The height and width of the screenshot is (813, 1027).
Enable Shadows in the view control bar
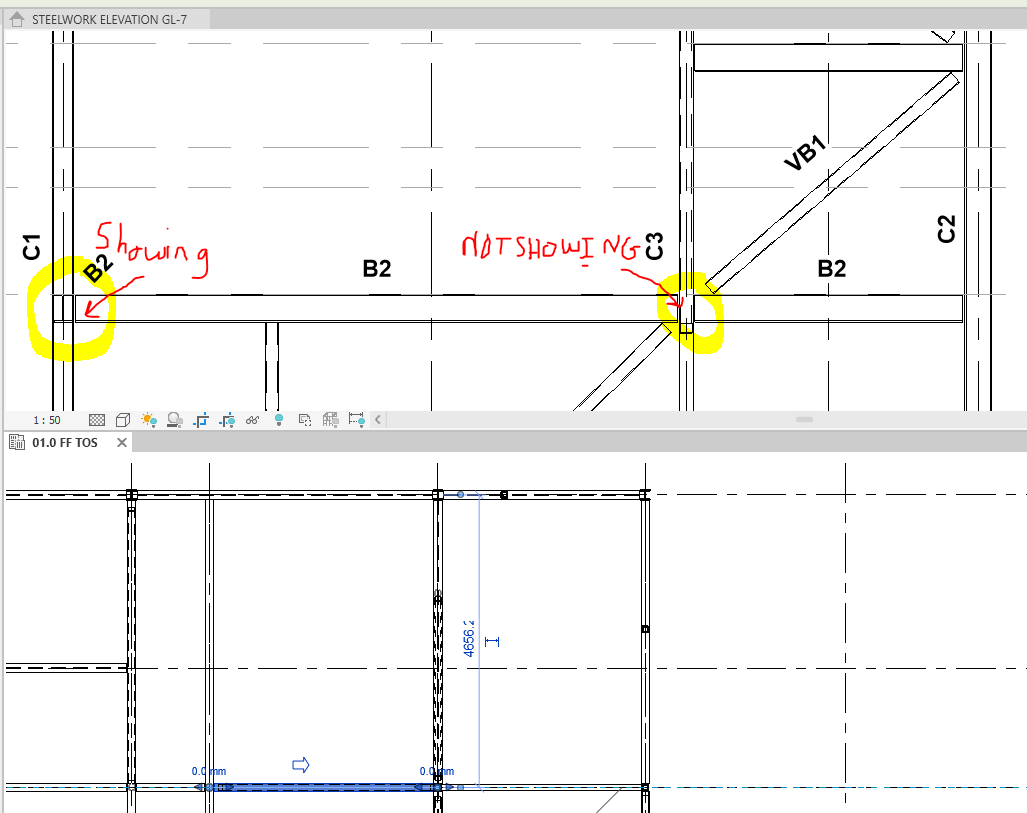click(174, 419)
